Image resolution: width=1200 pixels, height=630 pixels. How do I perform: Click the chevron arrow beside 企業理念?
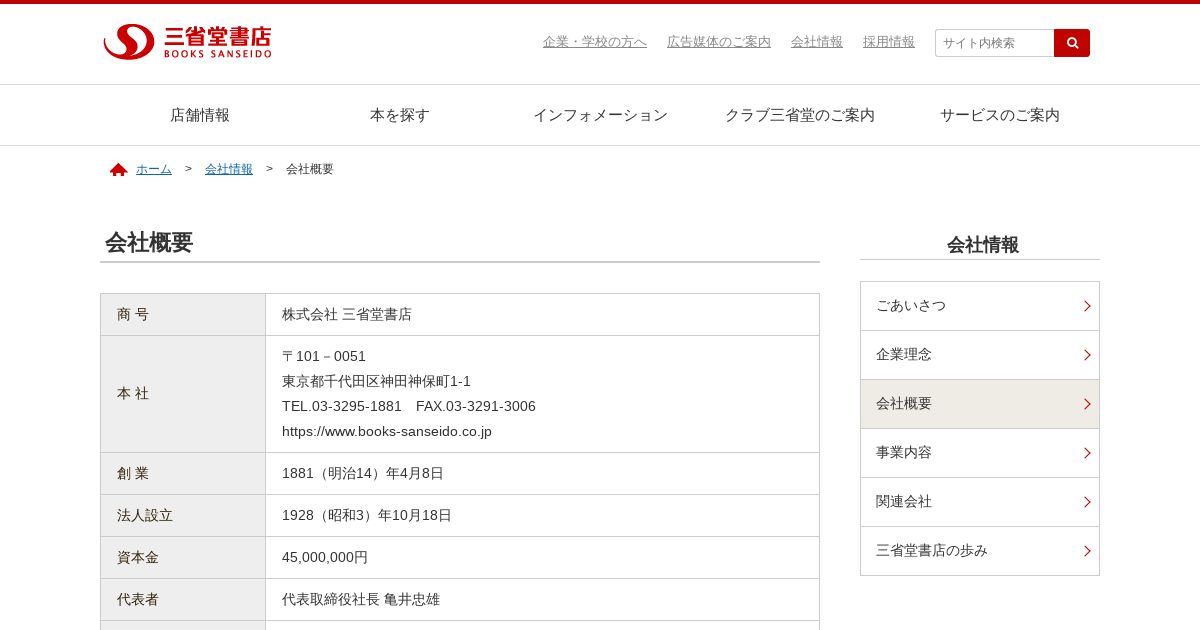pos(1087,355)
